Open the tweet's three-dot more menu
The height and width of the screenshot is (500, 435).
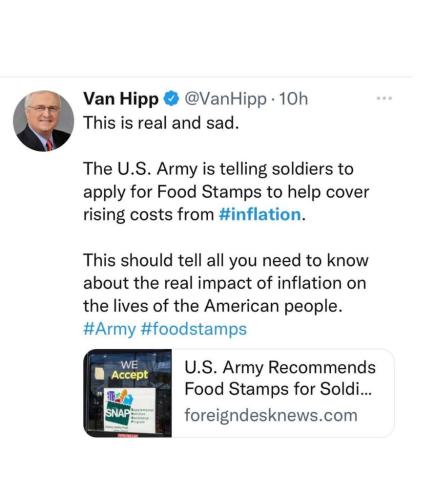(384, 98)
